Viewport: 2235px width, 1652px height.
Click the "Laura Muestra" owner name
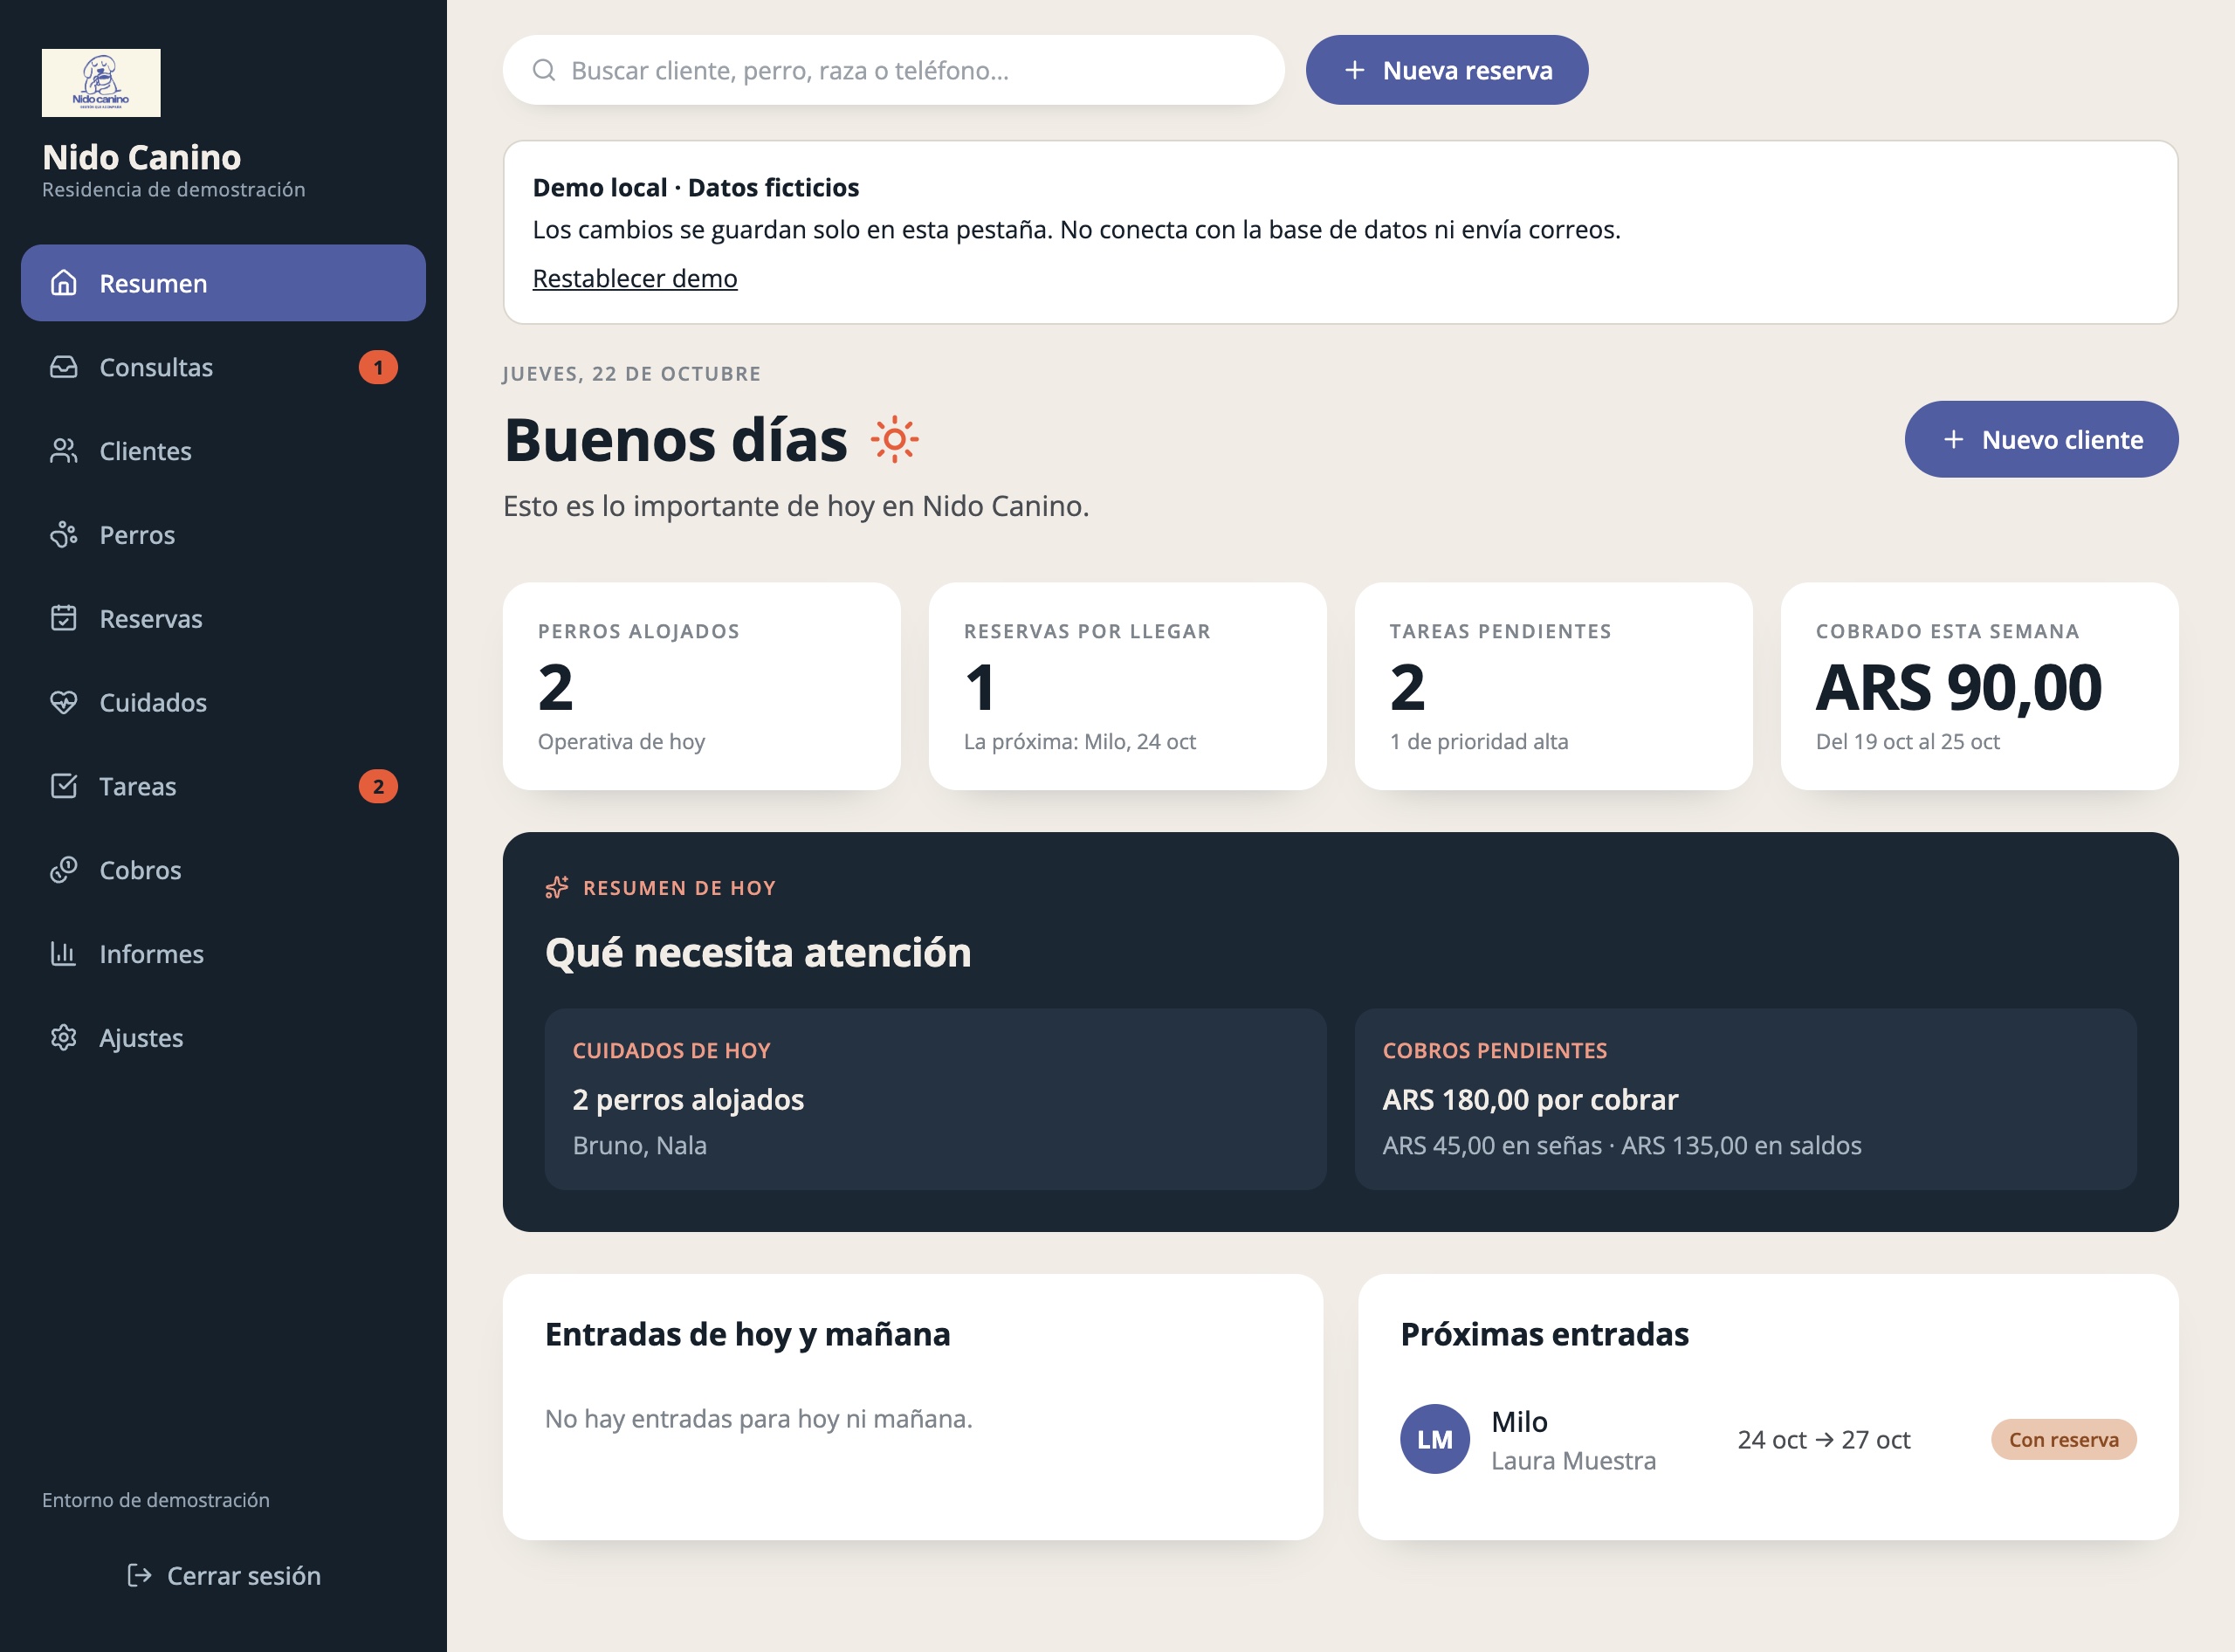click(1573, 1460)
